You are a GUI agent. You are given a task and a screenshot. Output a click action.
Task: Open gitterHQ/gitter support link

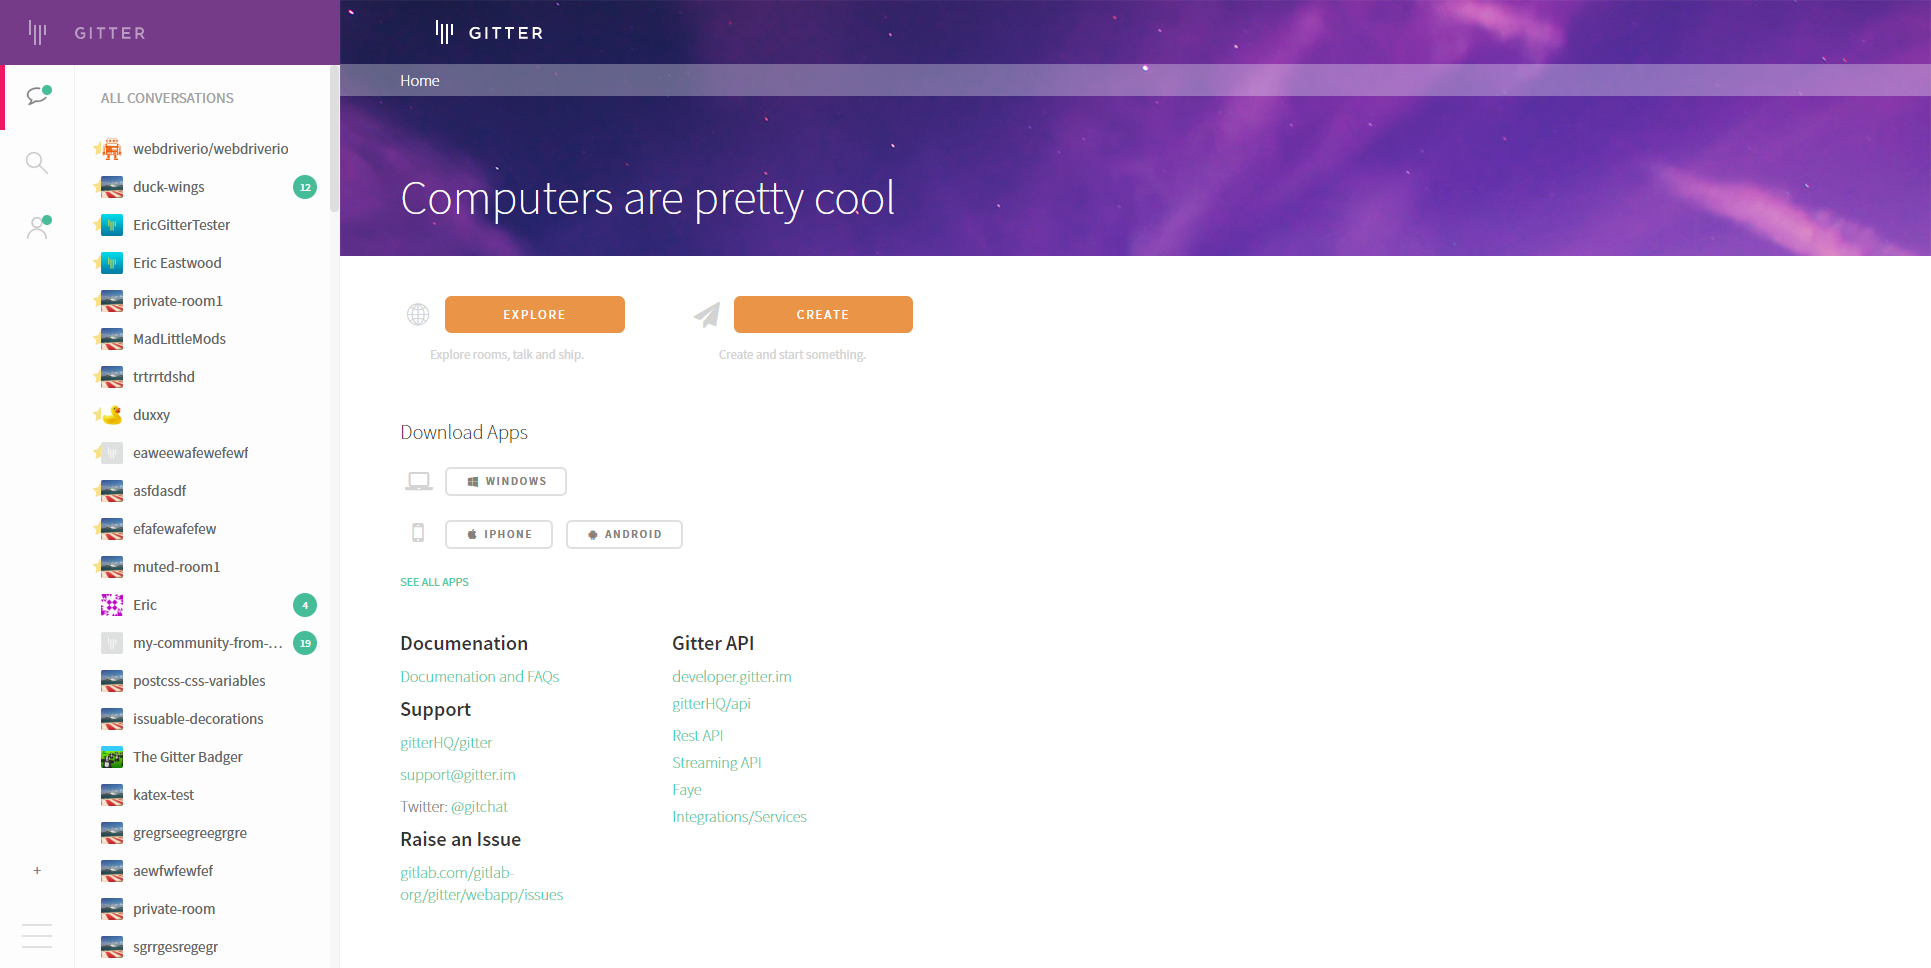pos(446,743)
